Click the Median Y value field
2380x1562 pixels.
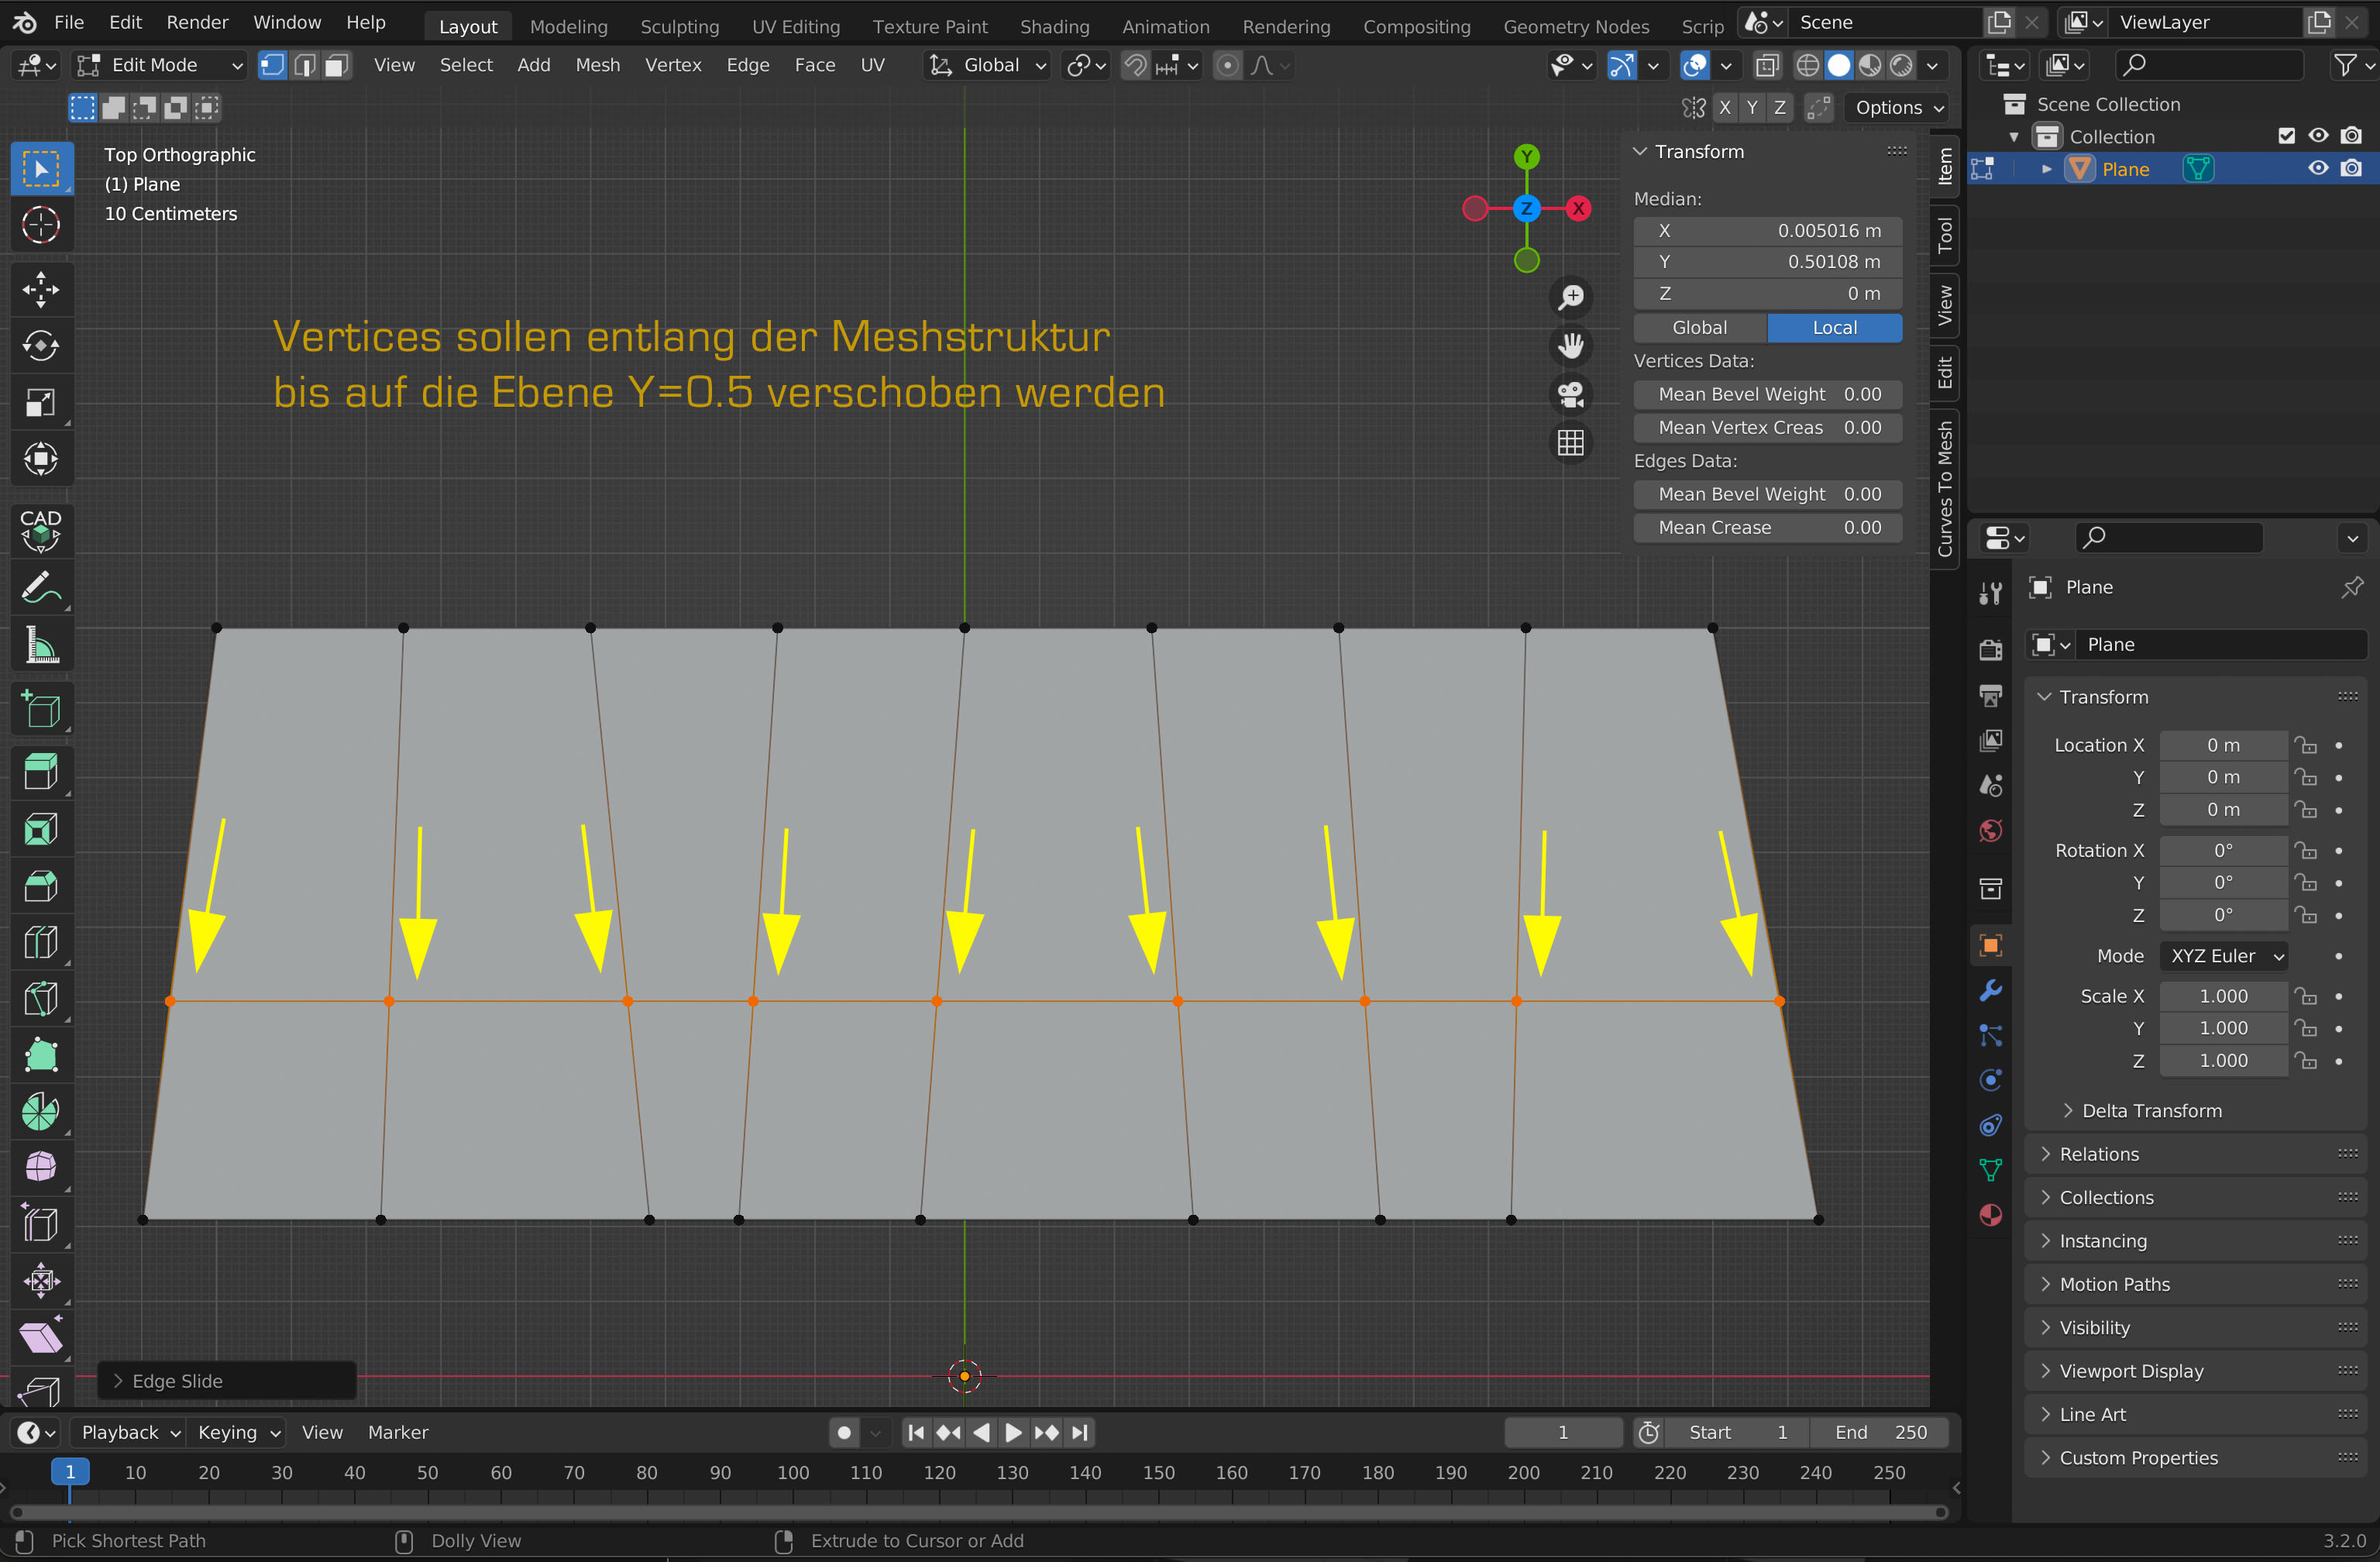(1767, 262)
